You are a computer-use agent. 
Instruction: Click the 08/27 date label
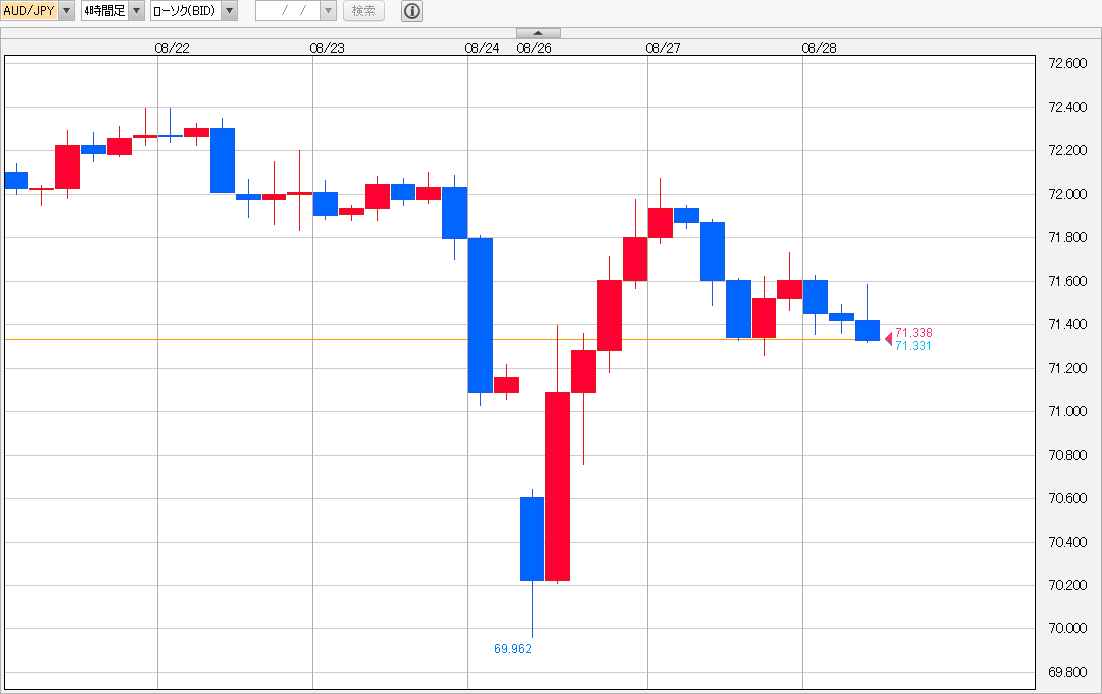click(x=663, y=48)
